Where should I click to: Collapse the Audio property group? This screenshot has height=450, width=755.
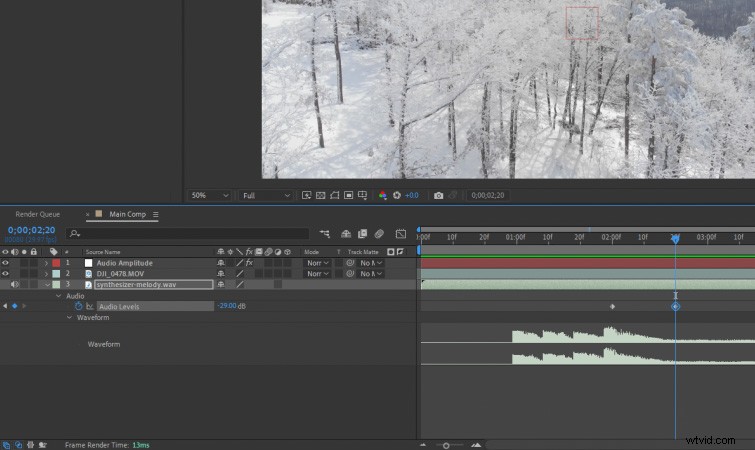(59, 296)
